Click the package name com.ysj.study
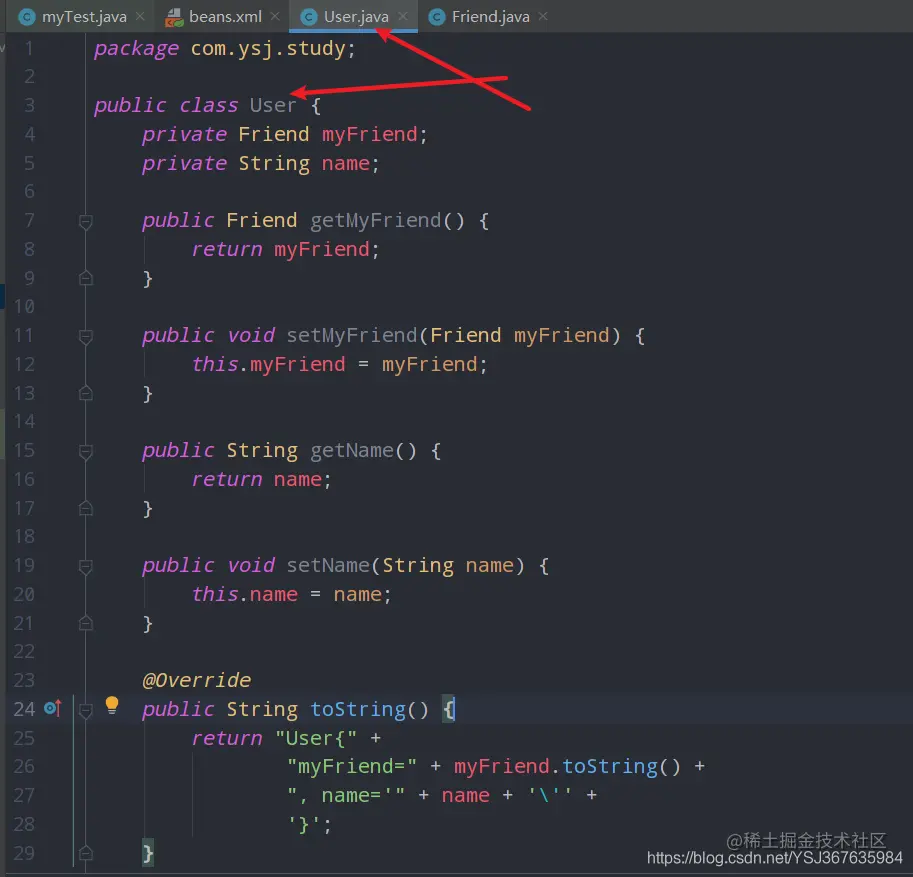The image size is (913, 877). (268, 49)
